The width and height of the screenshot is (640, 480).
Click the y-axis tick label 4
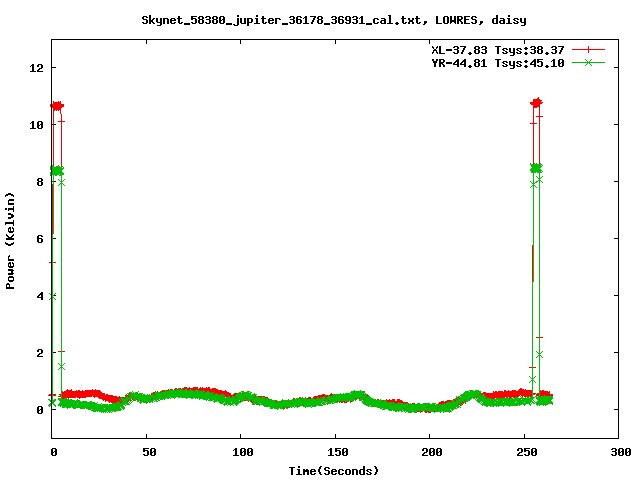coord(40,296)
